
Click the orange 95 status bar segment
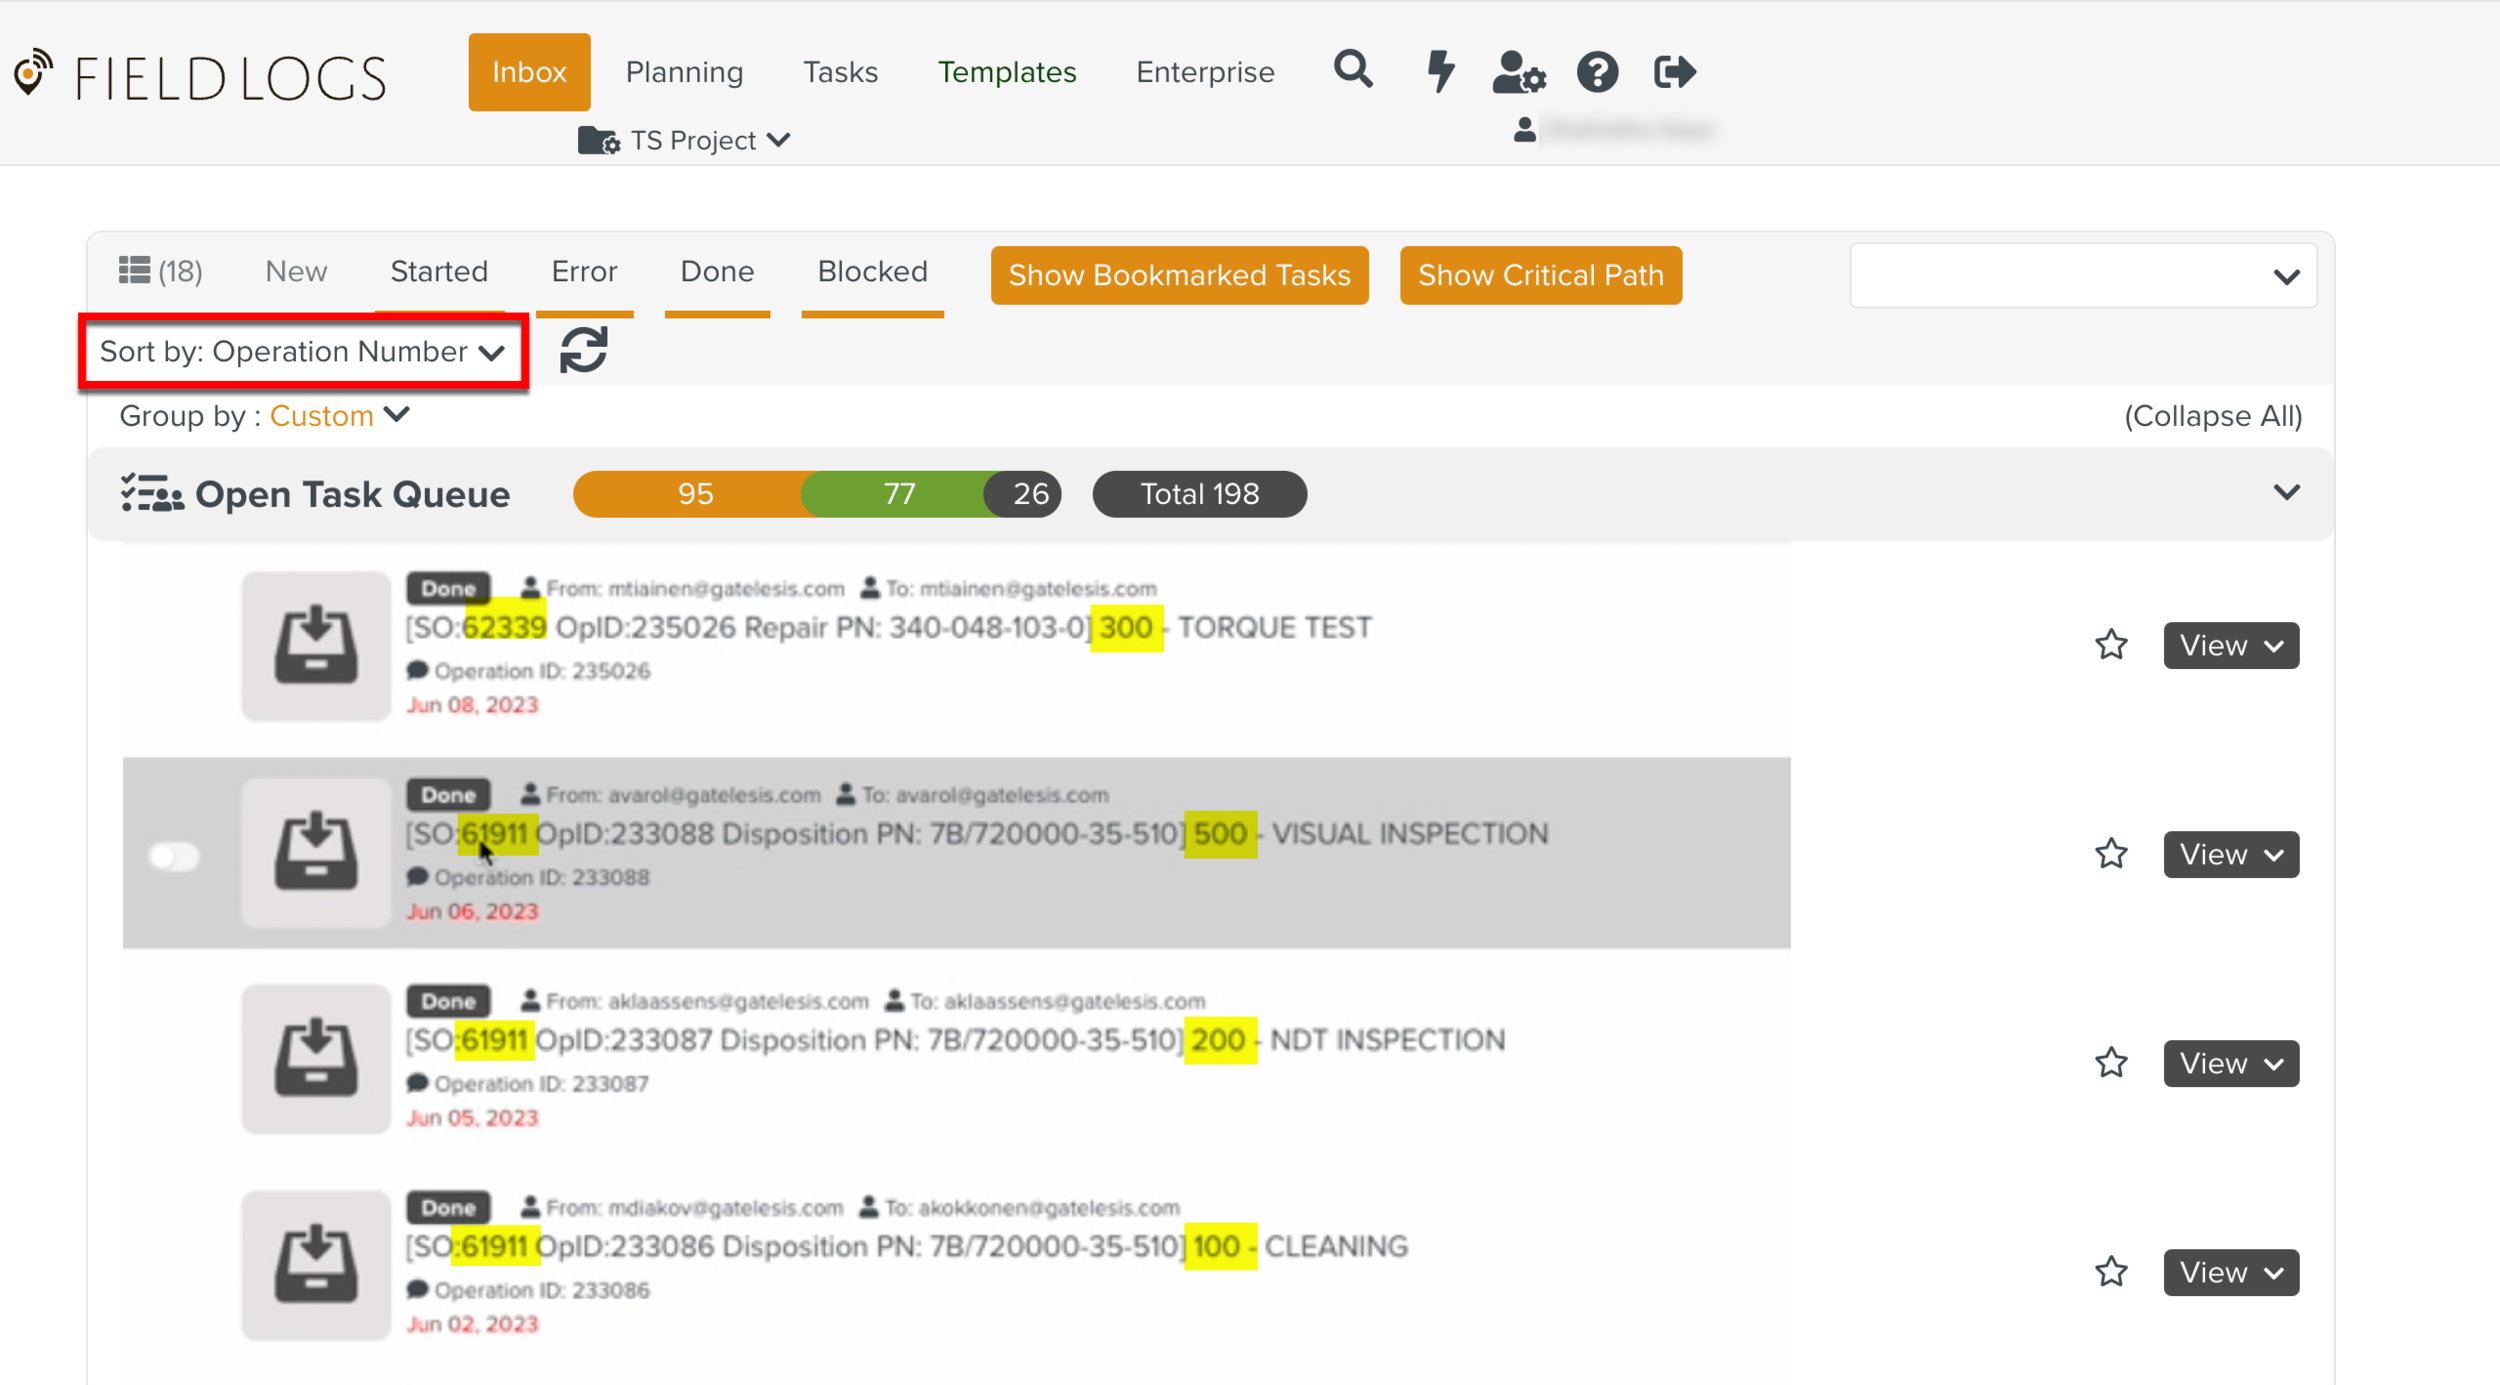click(694, 494)
